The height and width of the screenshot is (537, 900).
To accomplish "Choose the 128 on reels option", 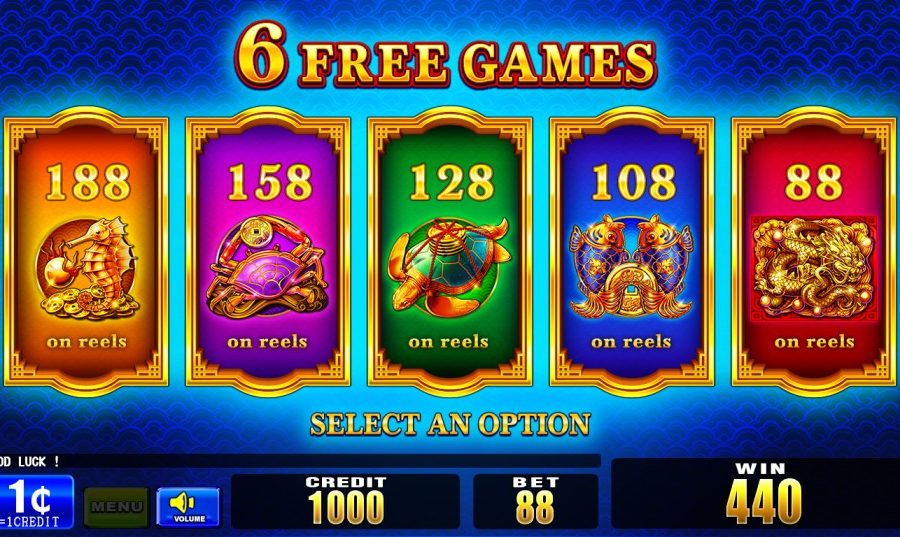I will coord(450,251).
